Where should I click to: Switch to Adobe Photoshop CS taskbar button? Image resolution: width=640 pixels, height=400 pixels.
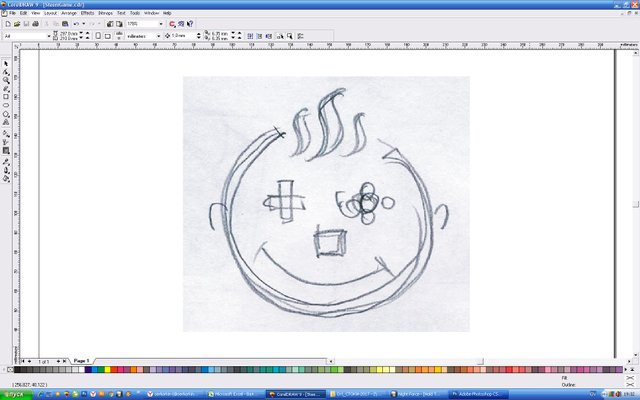tap(478, 394)
